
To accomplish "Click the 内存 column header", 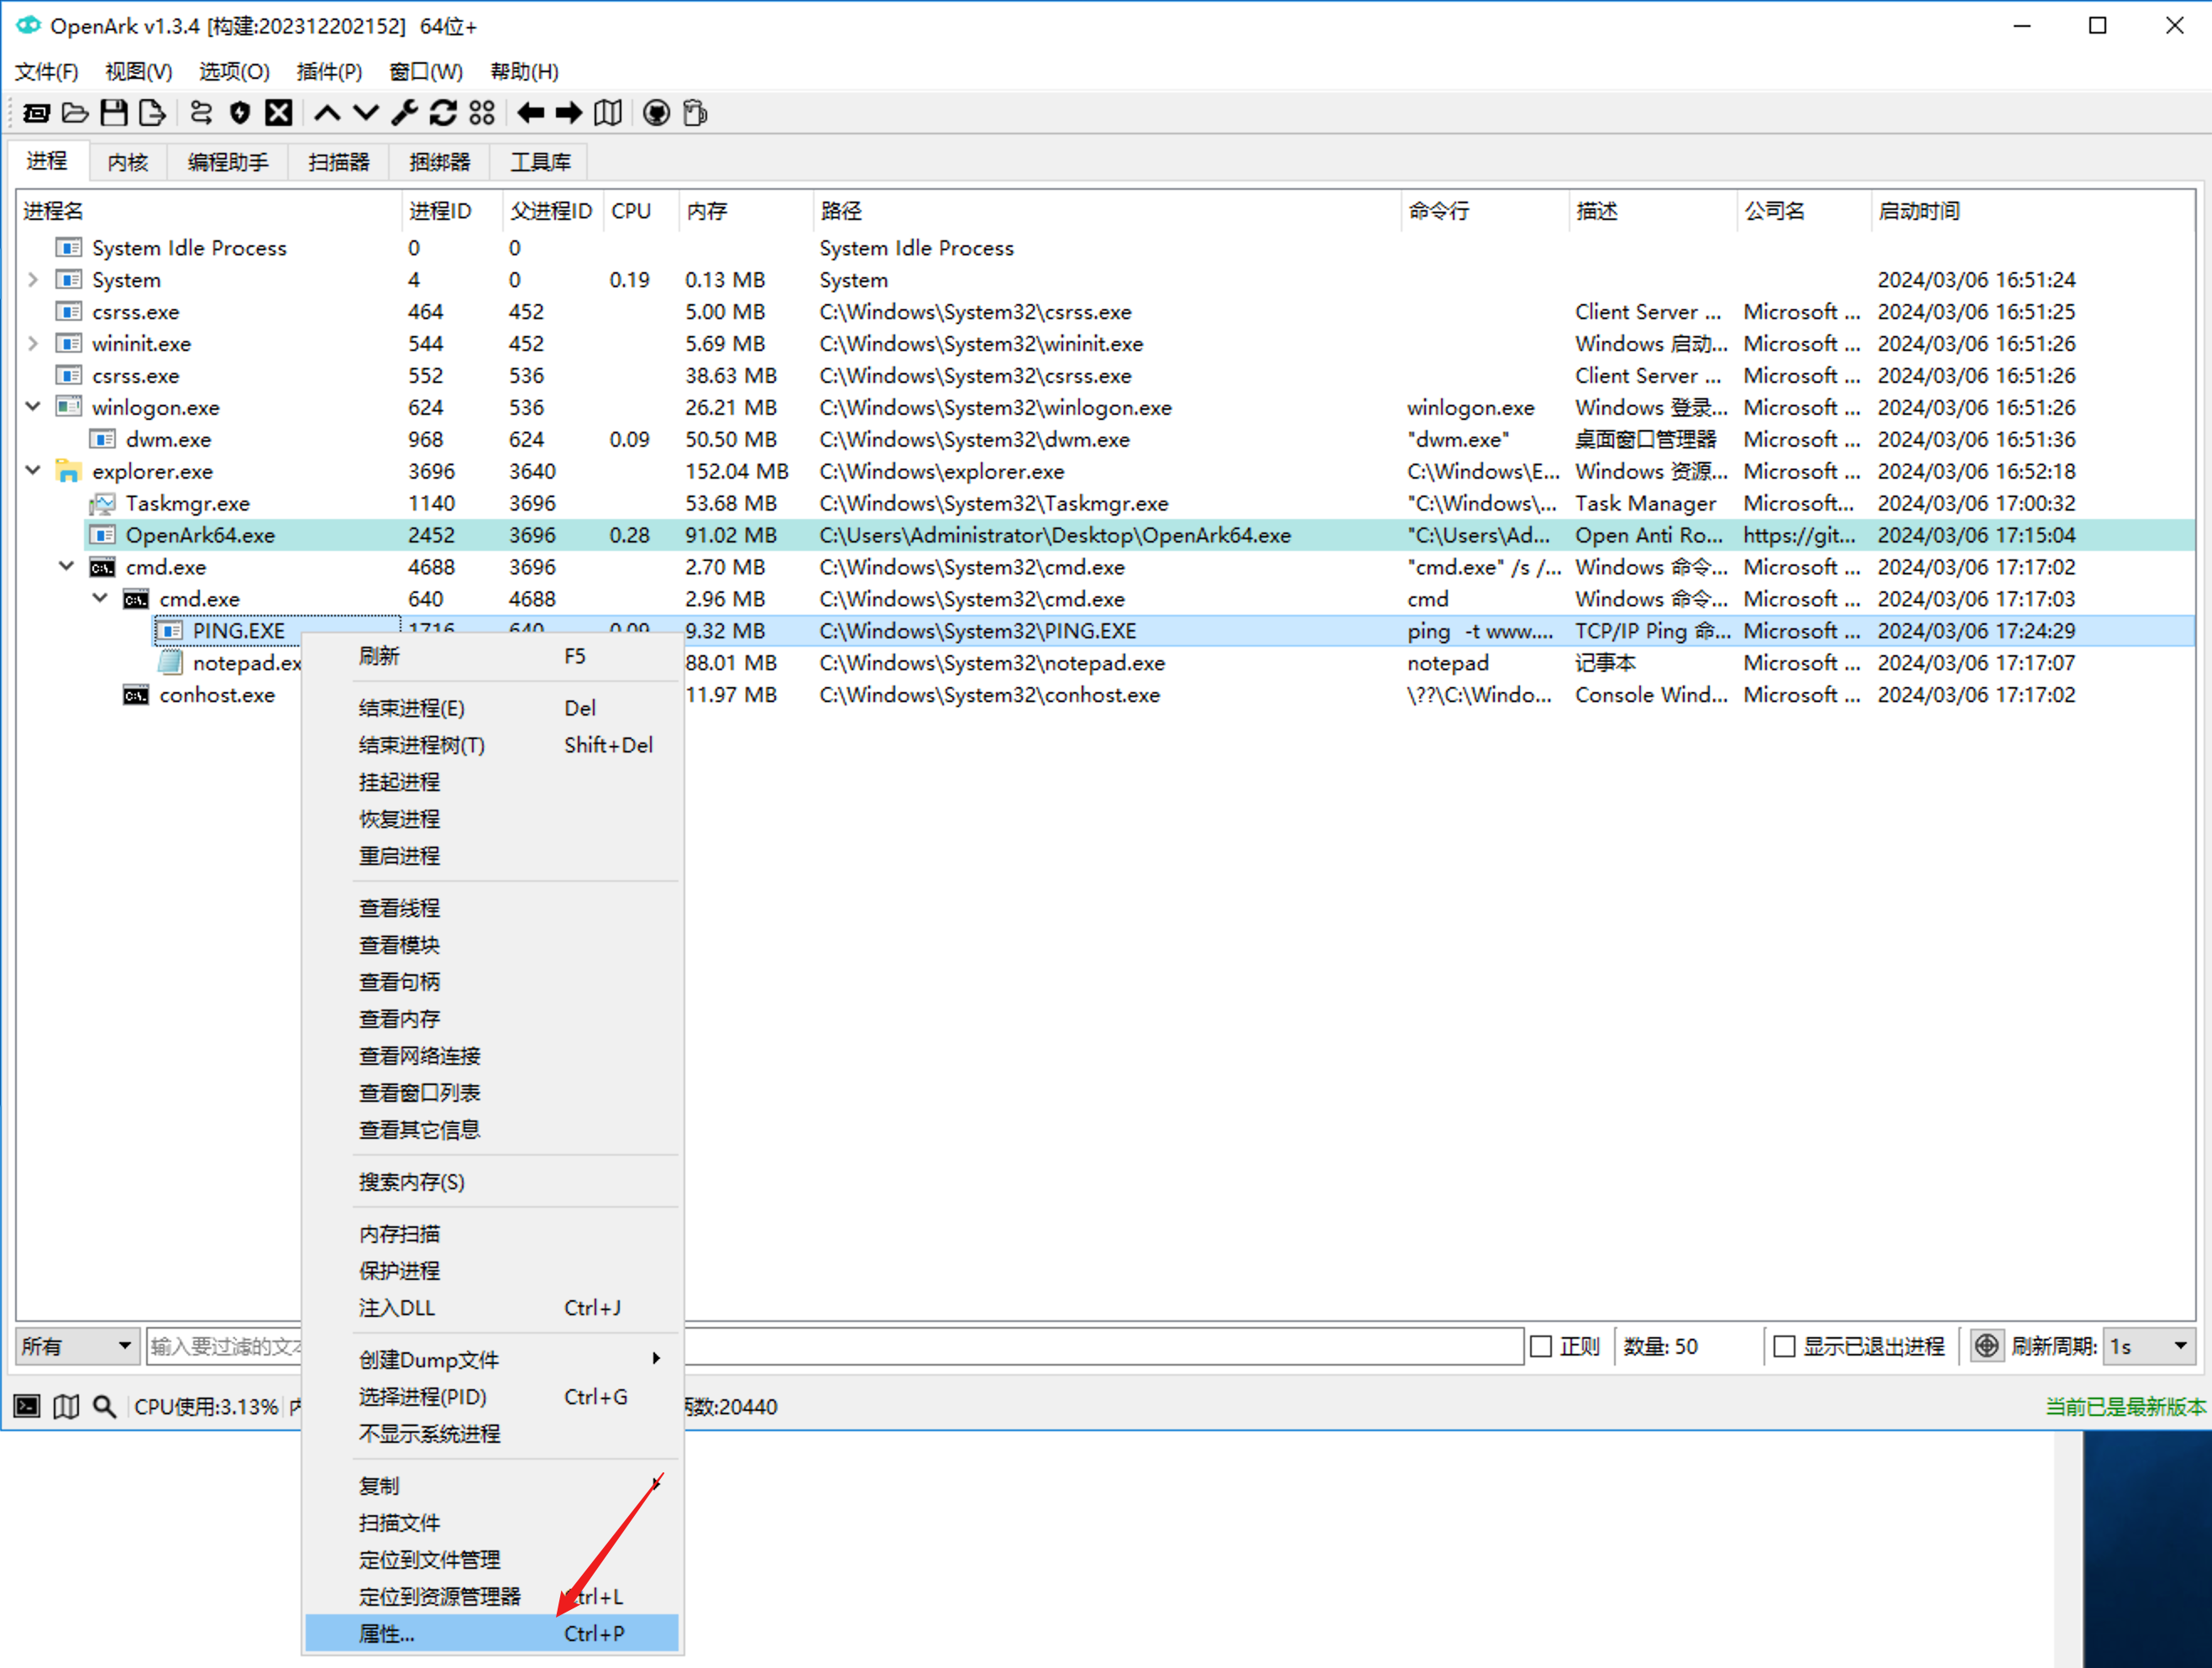I will 707,211.
